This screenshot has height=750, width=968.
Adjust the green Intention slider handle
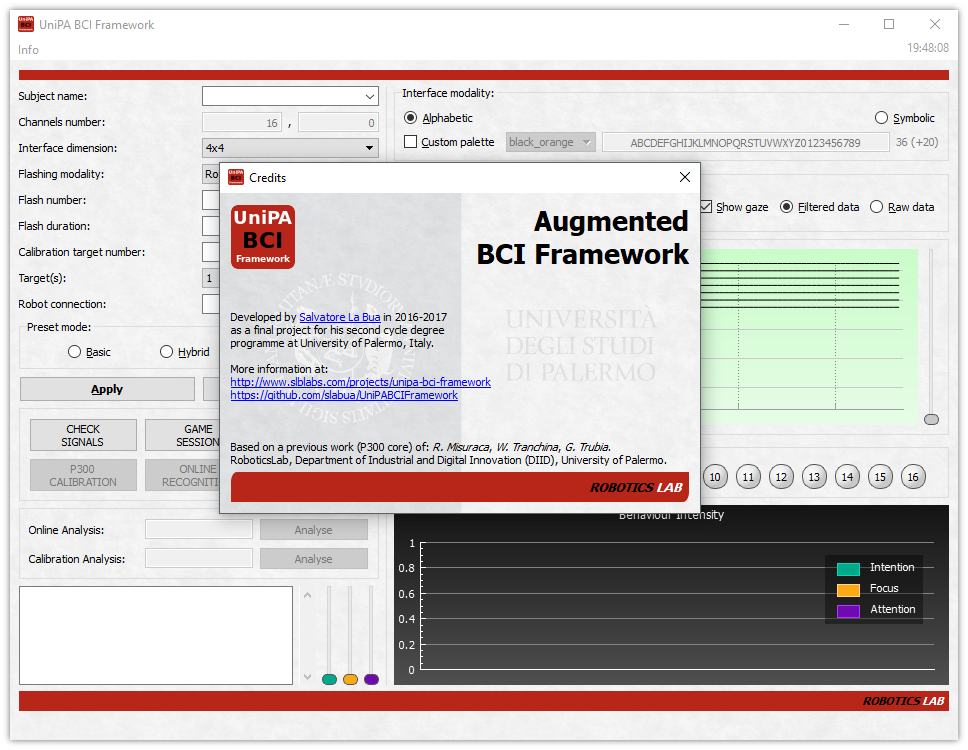(x=330, y=679)
